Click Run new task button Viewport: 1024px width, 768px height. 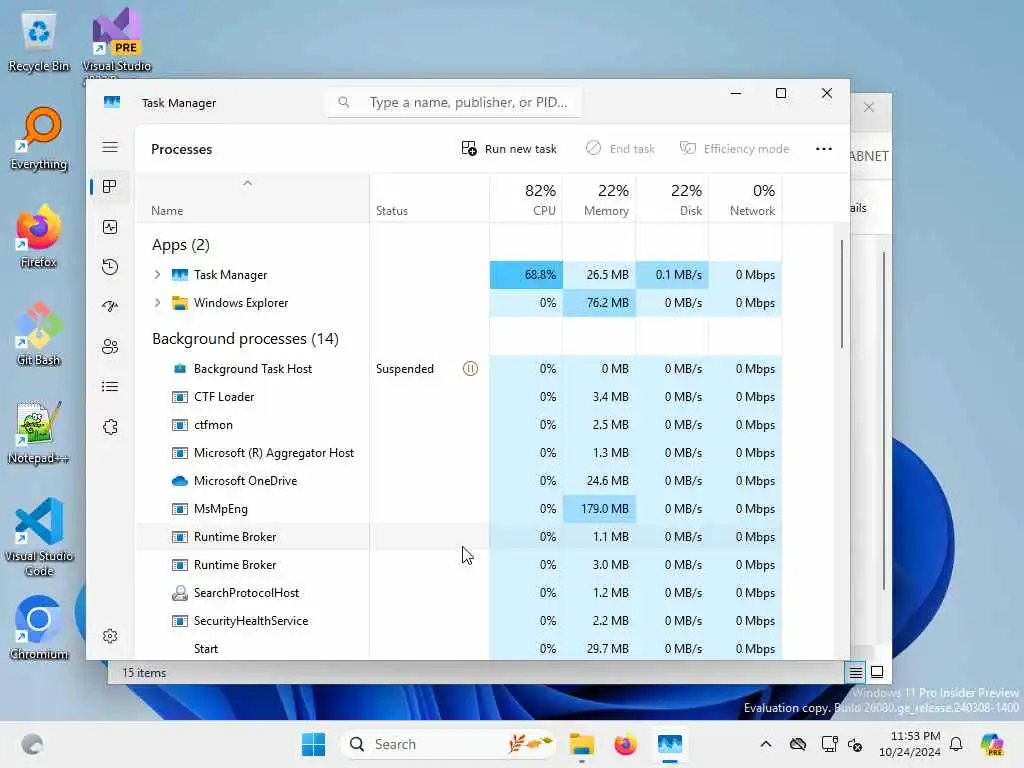[509, 149]
